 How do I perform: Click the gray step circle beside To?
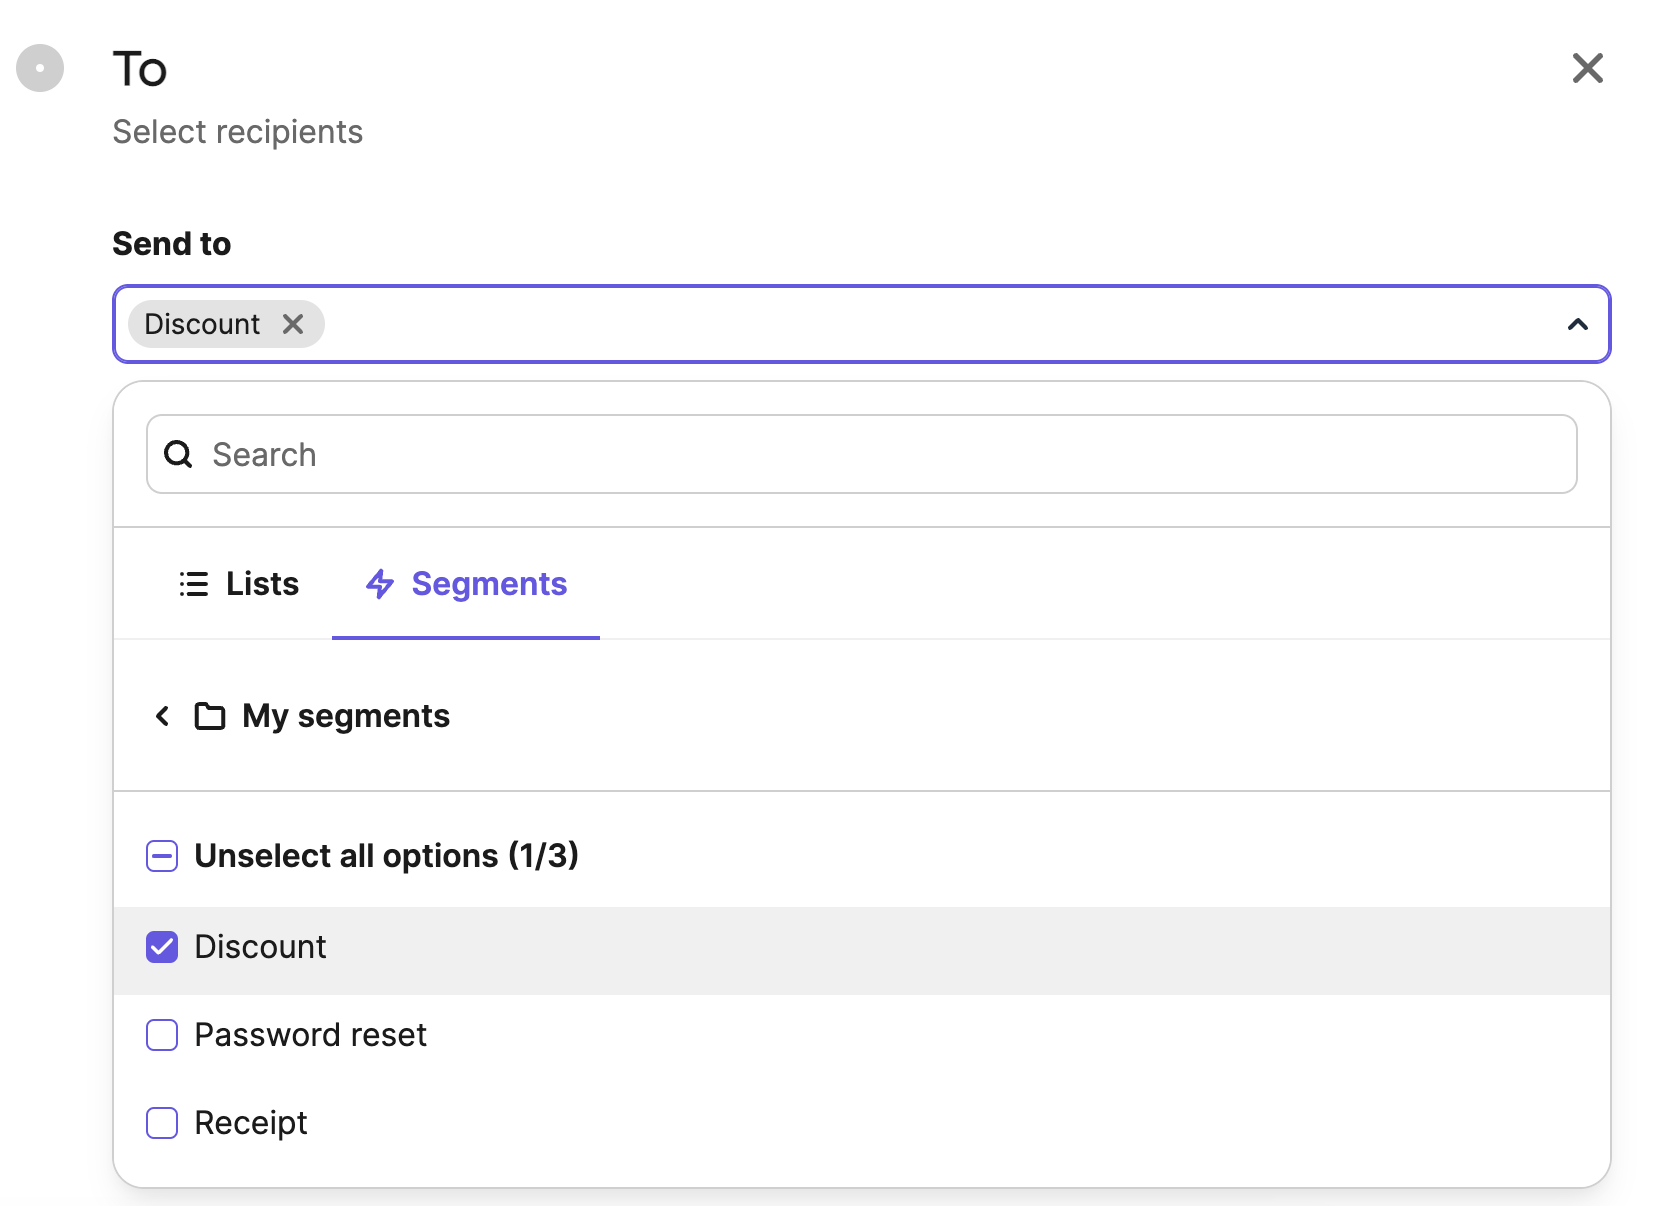tap(40, 68)
